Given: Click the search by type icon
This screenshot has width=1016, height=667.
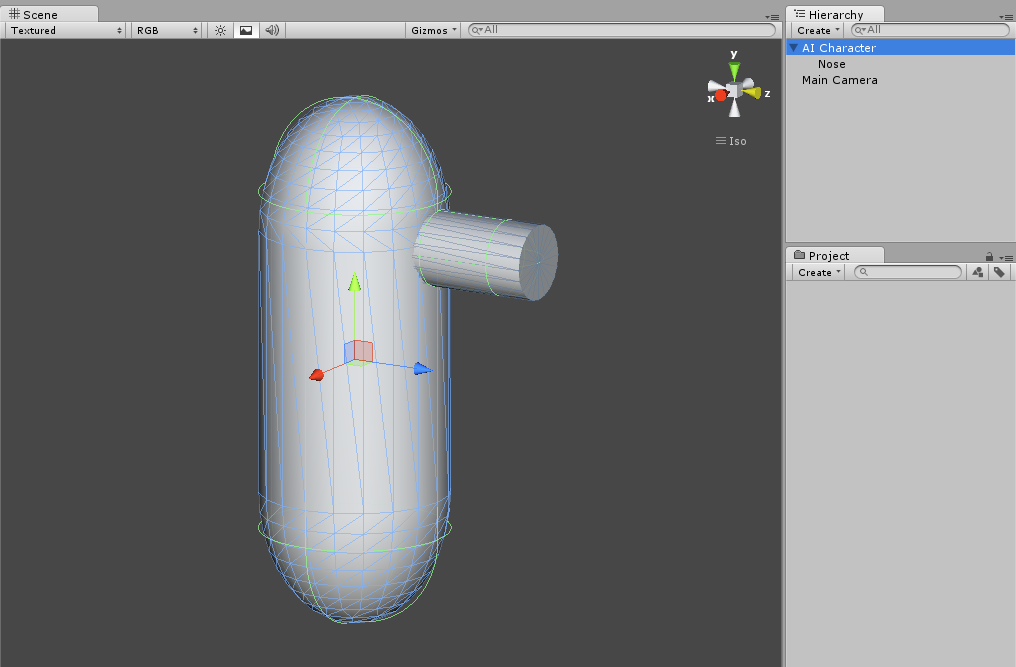Looking at the screenshot, I should click(x=978, y=272).
